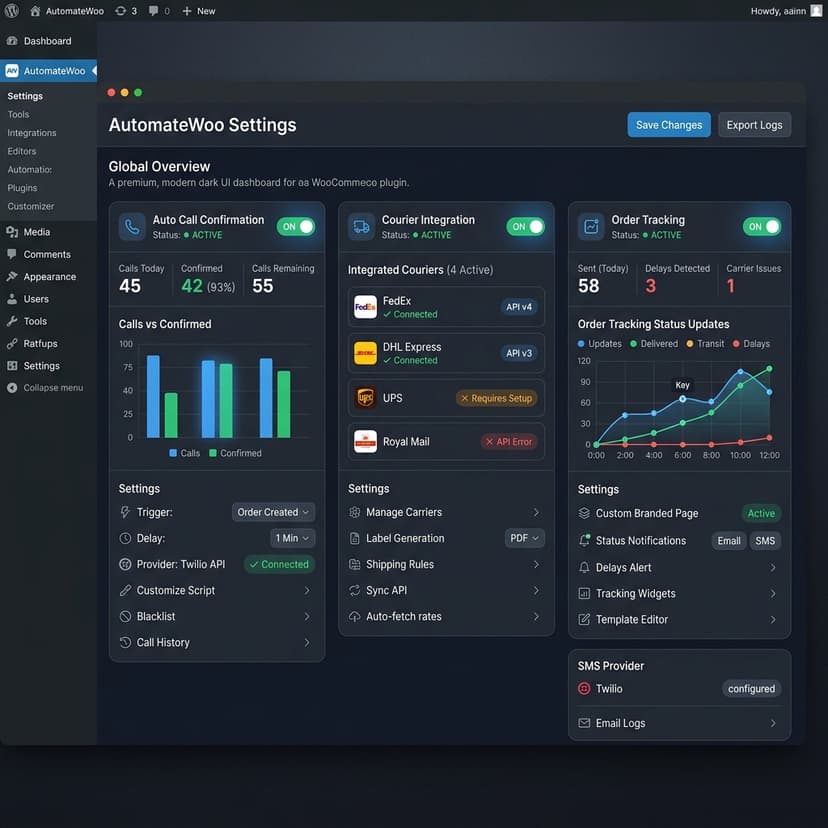
Task: Click the Twilio logo icon
Action: click(584, 688)
